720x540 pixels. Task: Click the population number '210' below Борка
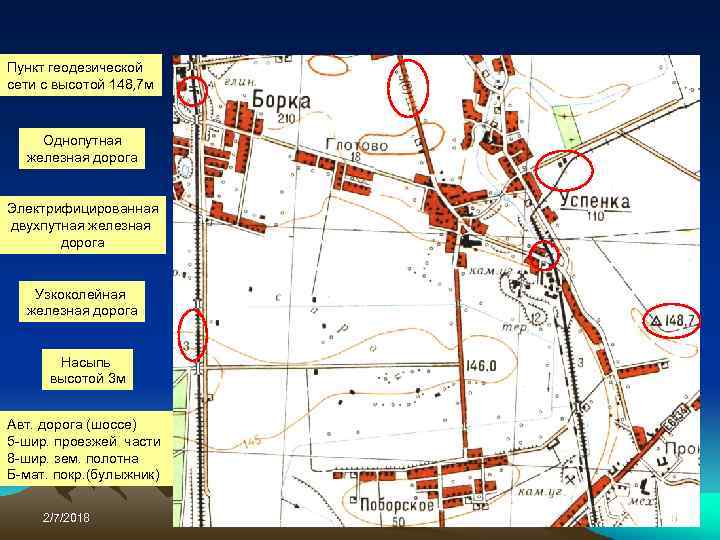[x=286, y=119]
